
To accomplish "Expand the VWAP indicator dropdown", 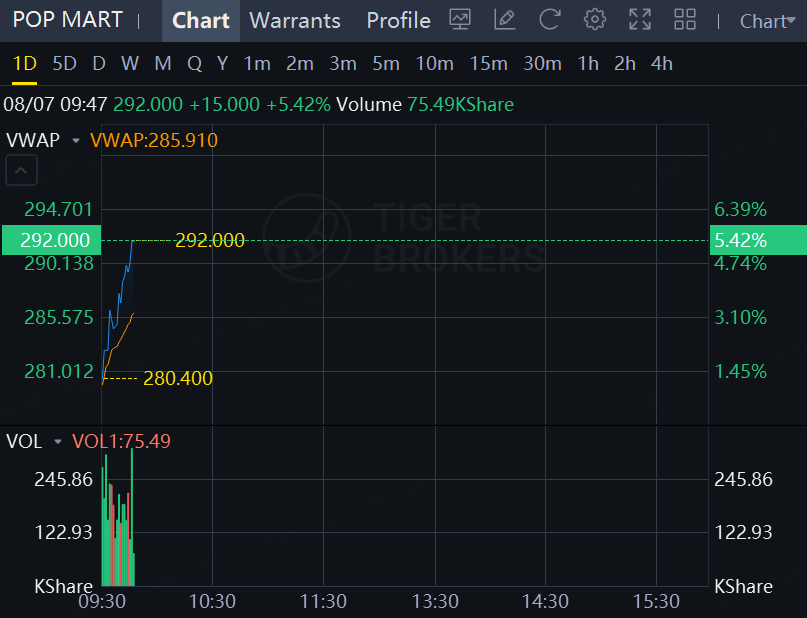I will (76, 140).
